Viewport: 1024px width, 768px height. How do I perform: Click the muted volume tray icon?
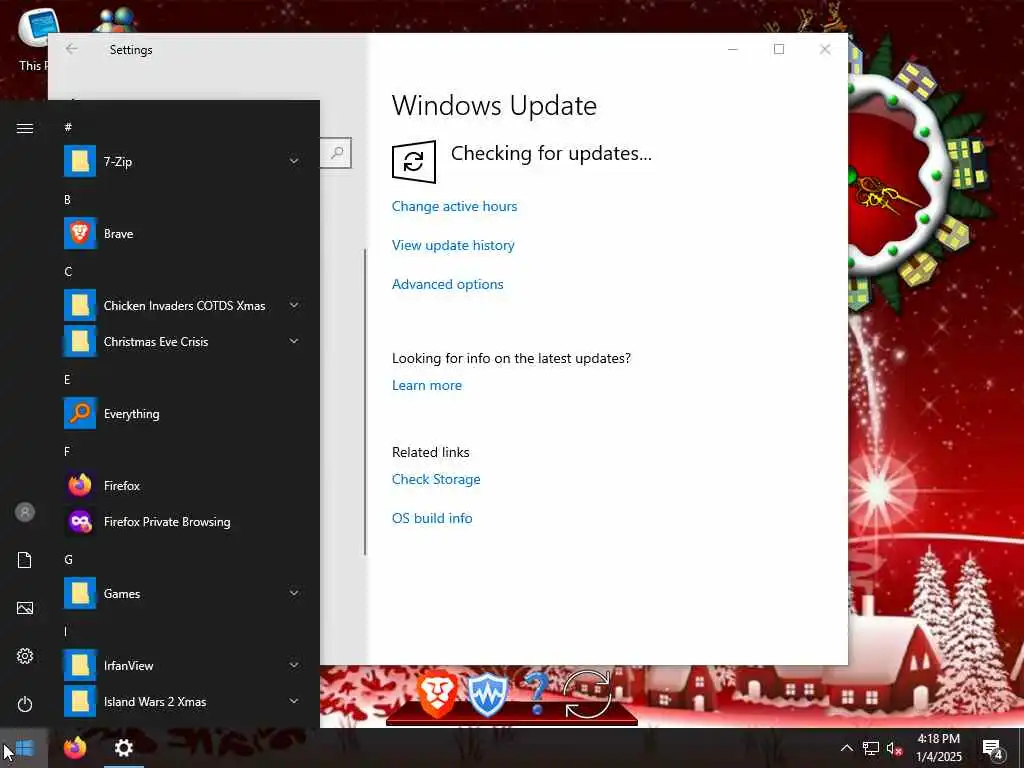[x=894, y=748]
